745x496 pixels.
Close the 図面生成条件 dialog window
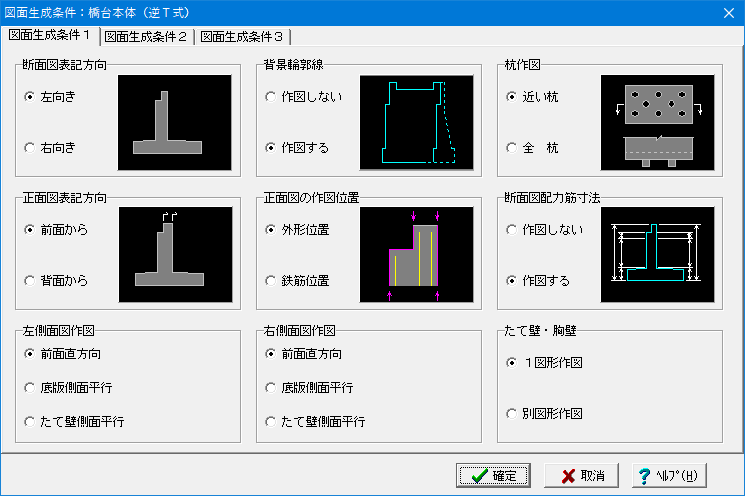tap(729, 13)
